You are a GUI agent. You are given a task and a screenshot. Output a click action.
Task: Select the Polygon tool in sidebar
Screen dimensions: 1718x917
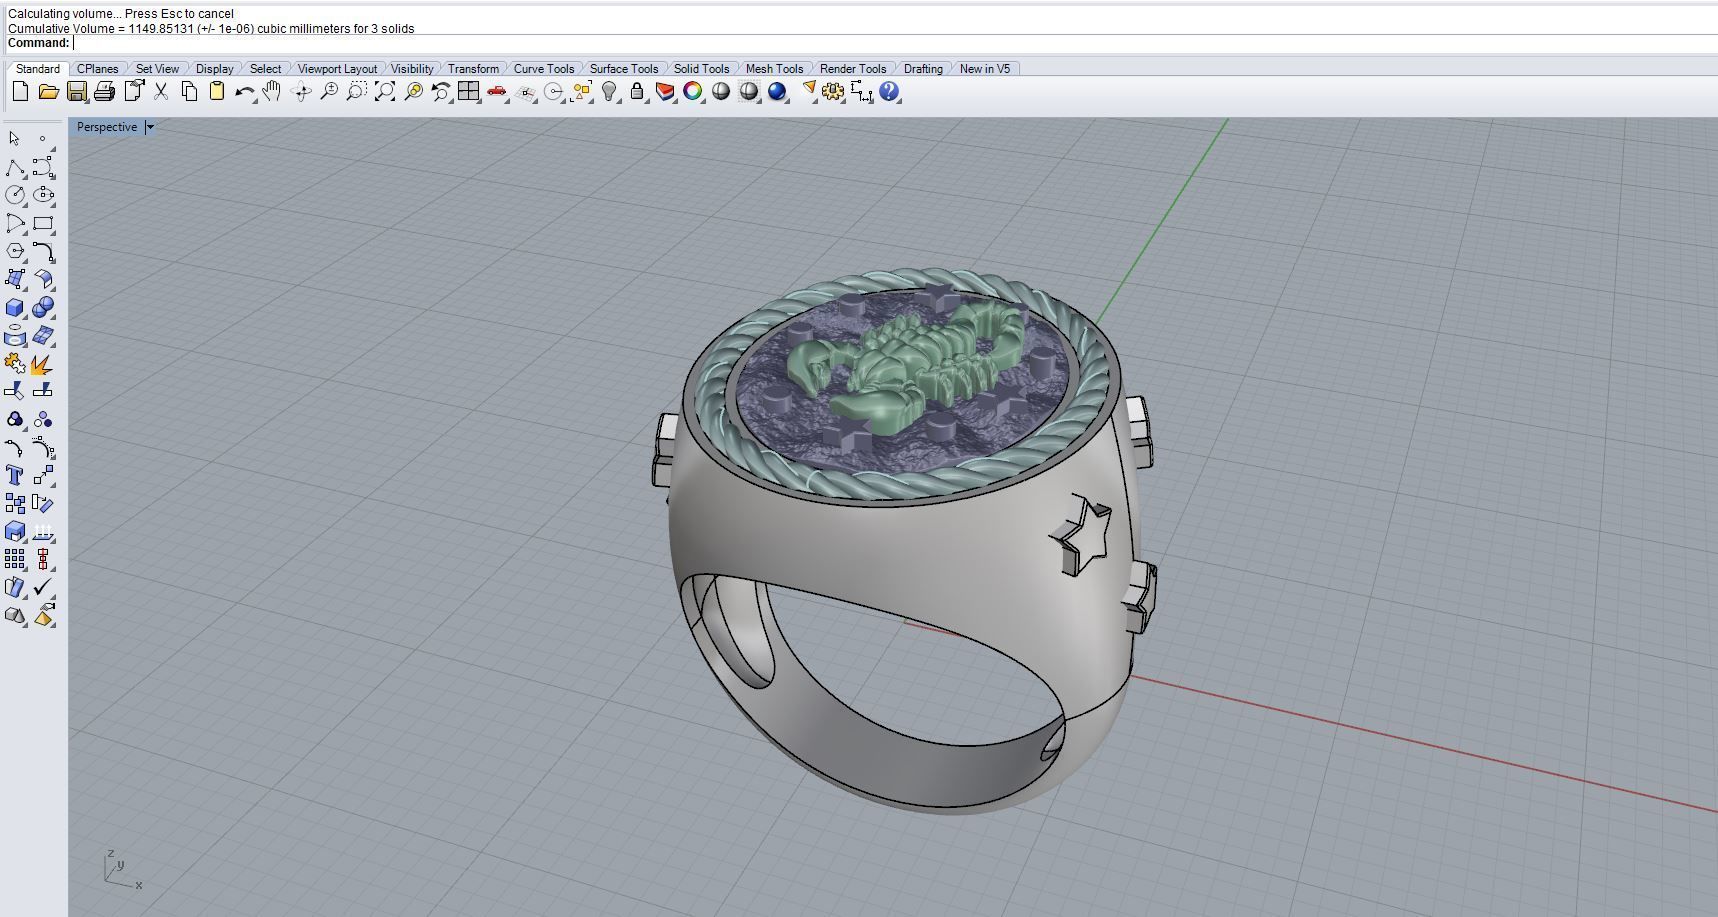[15, 251]
